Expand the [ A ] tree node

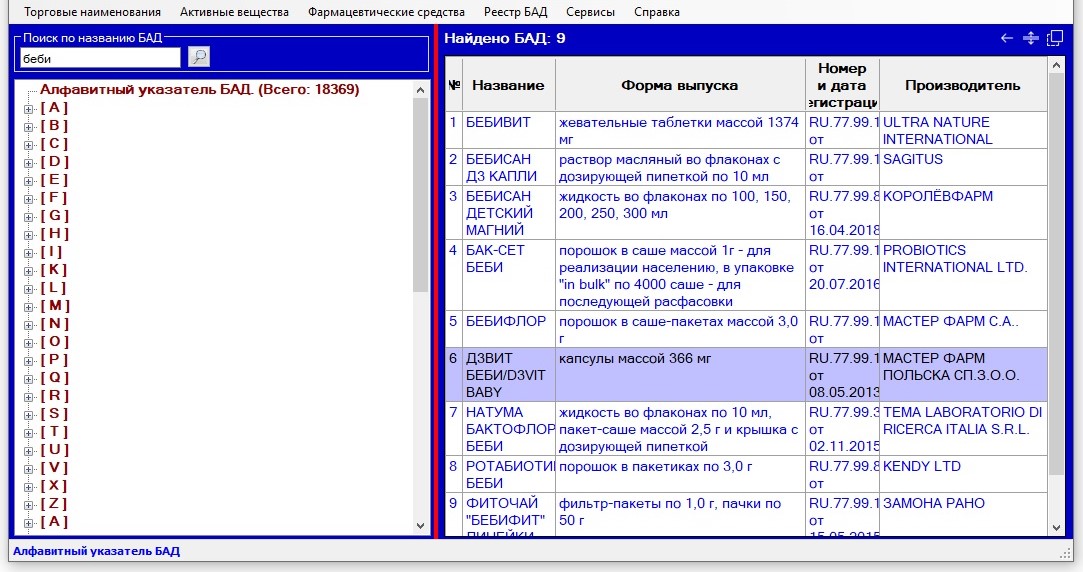[29, 108]
